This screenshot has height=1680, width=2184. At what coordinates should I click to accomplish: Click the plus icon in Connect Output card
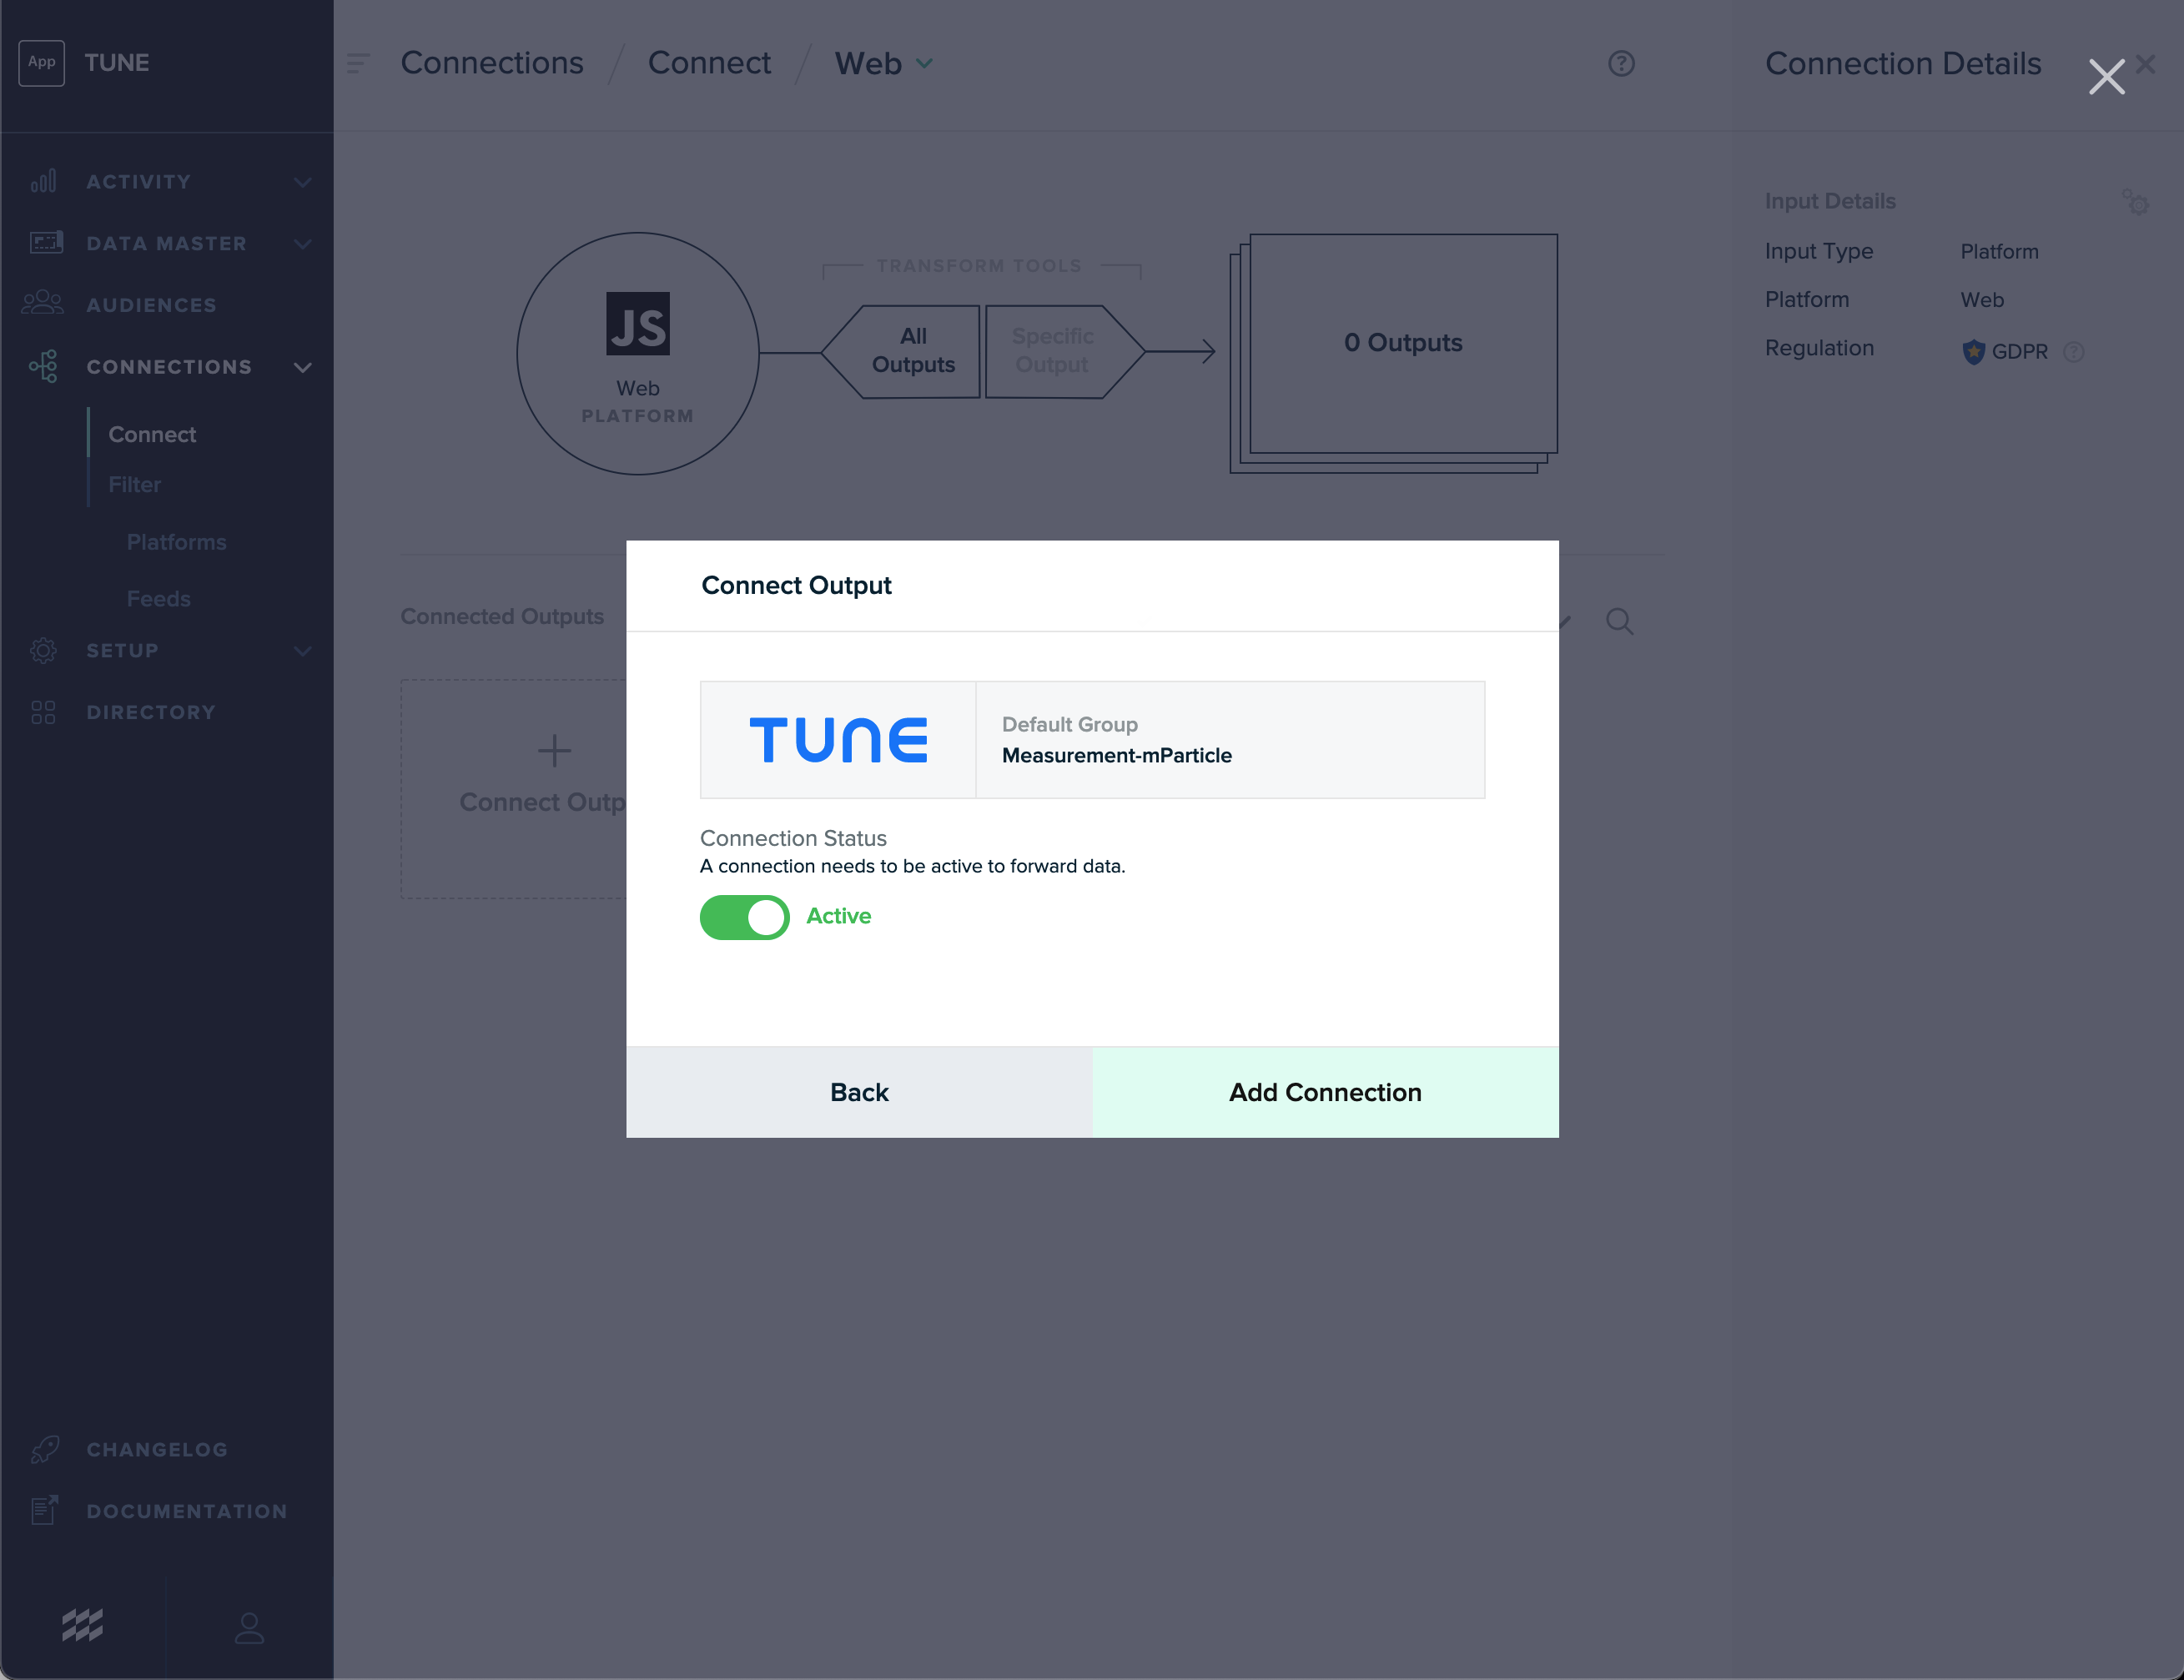coord(554,750)
